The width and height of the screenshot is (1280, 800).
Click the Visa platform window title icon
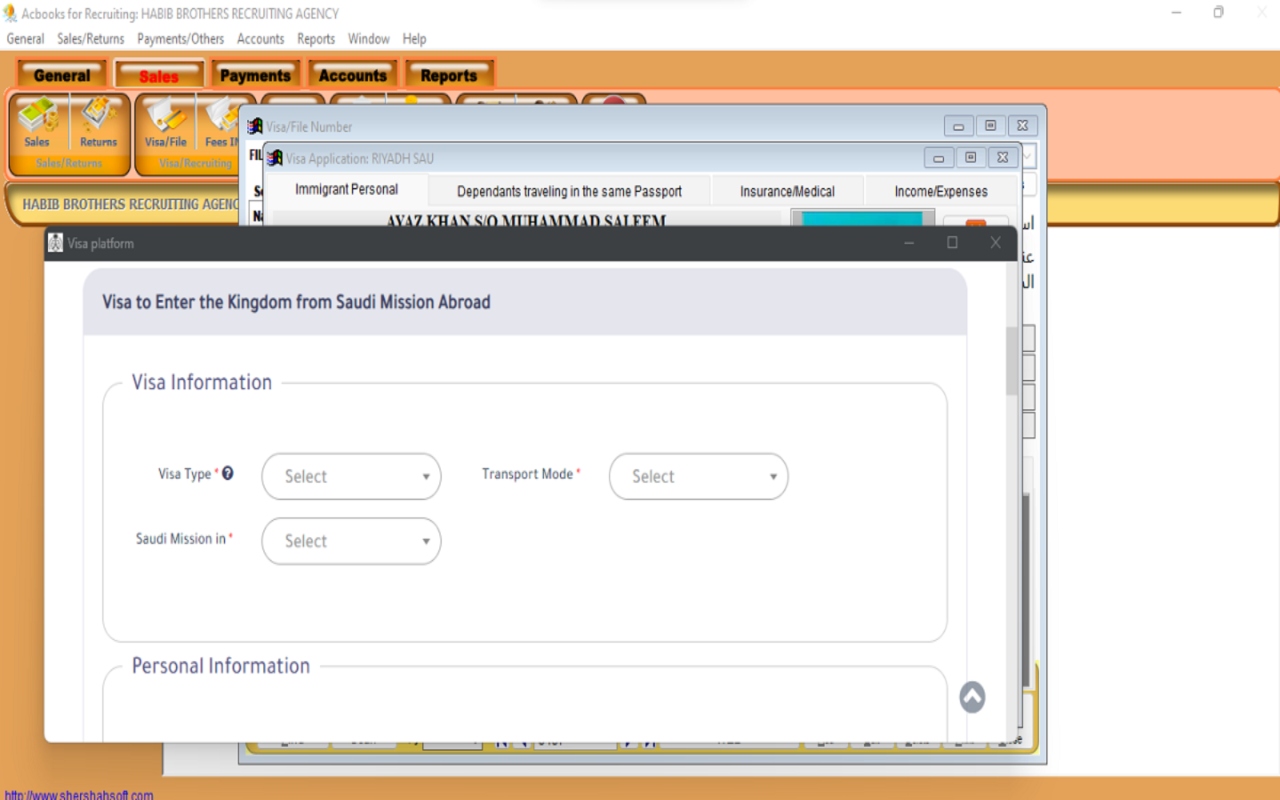point(56,243)
